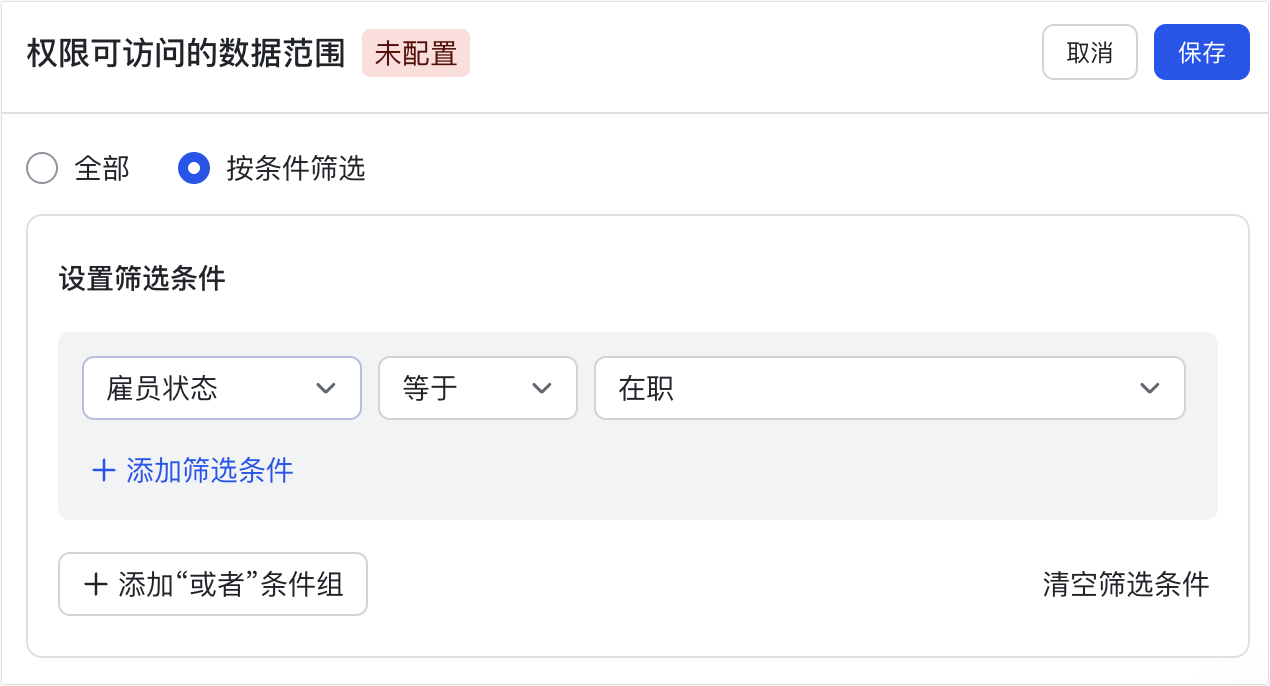Select the 按条件筛选 radio button
The width and height of the screenshot is (1270, 686).
(x=194, y=169)
